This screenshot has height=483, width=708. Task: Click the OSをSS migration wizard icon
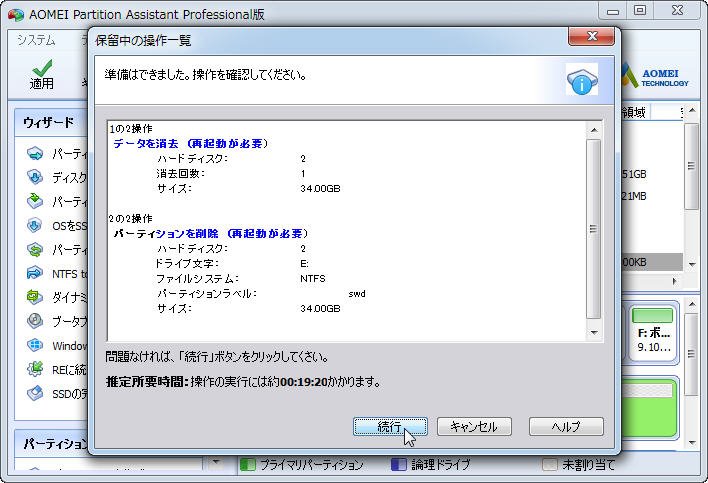(35, 225)
